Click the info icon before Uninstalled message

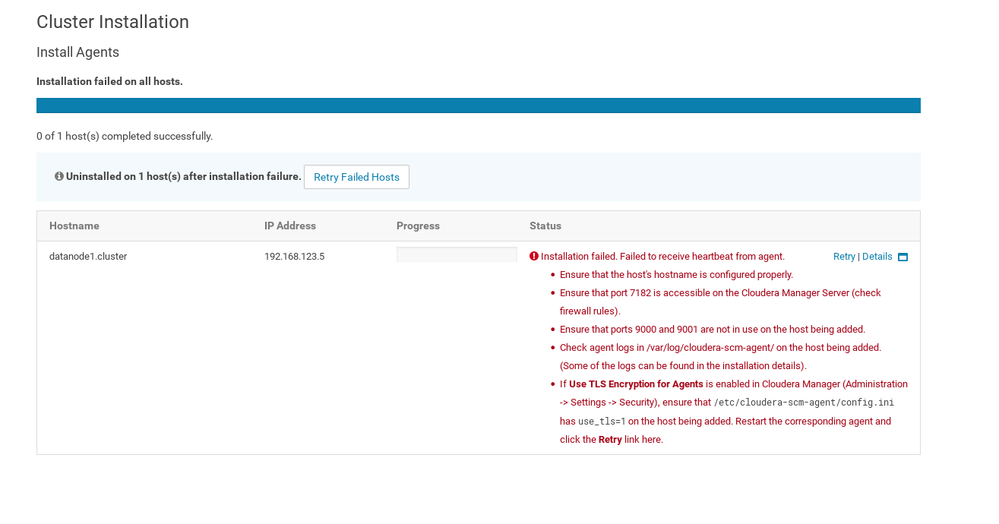pos(59,177)
